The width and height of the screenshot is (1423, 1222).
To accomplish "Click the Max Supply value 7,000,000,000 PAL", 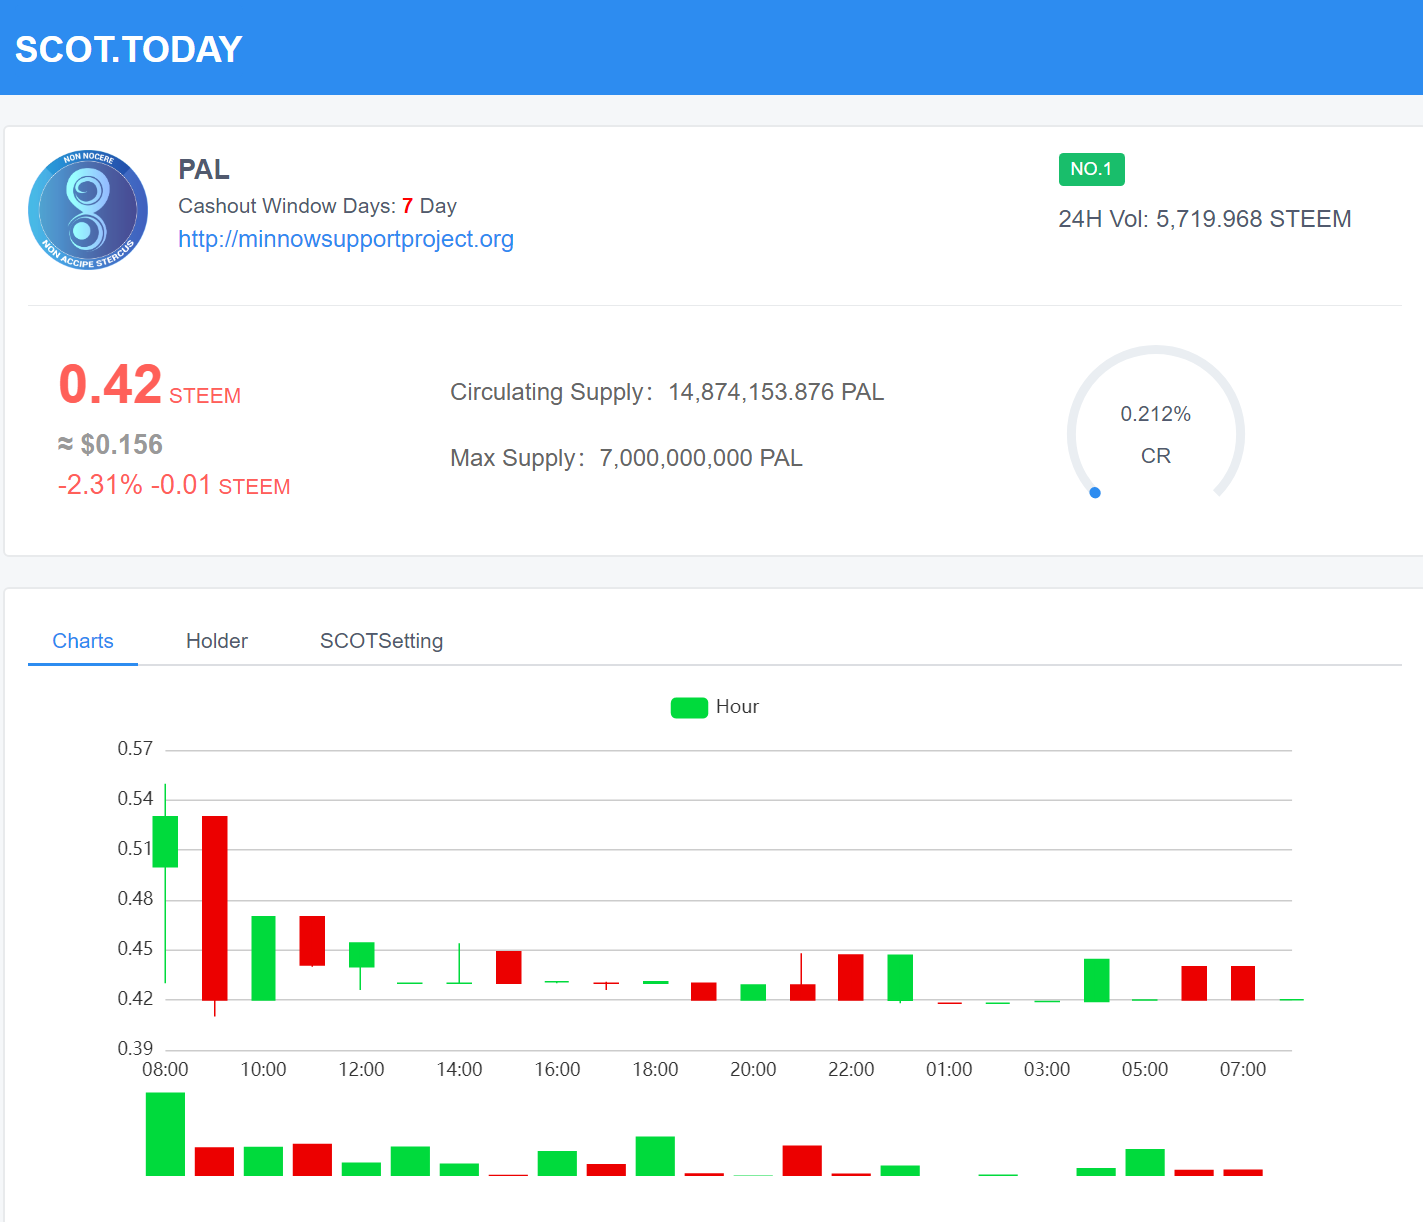I will pos(701,458).
